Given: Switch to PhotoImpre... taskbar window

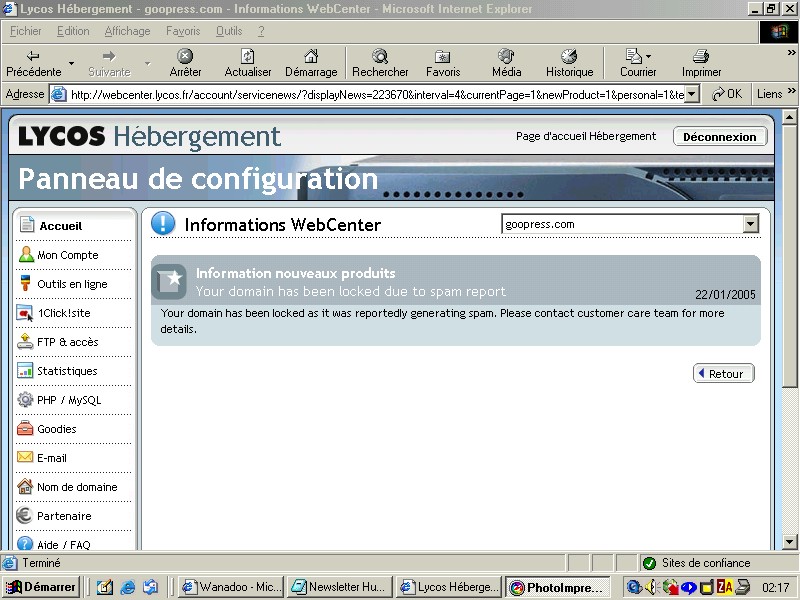Looking at the screenshot, I should coord(558,587).
